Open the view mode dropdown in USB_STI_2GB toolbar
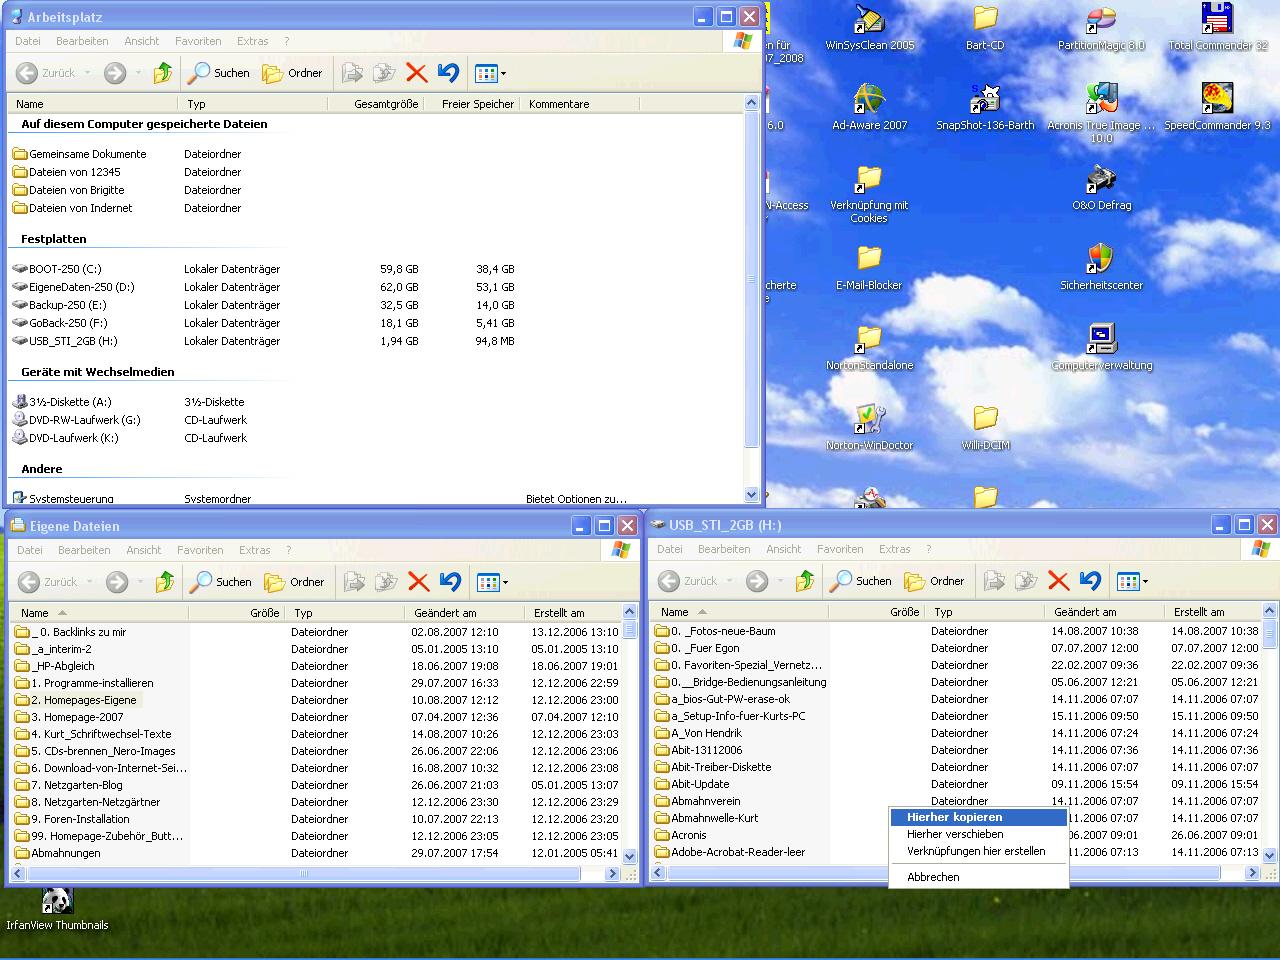Screen dimensions: 1280x960 [1132, 581]
